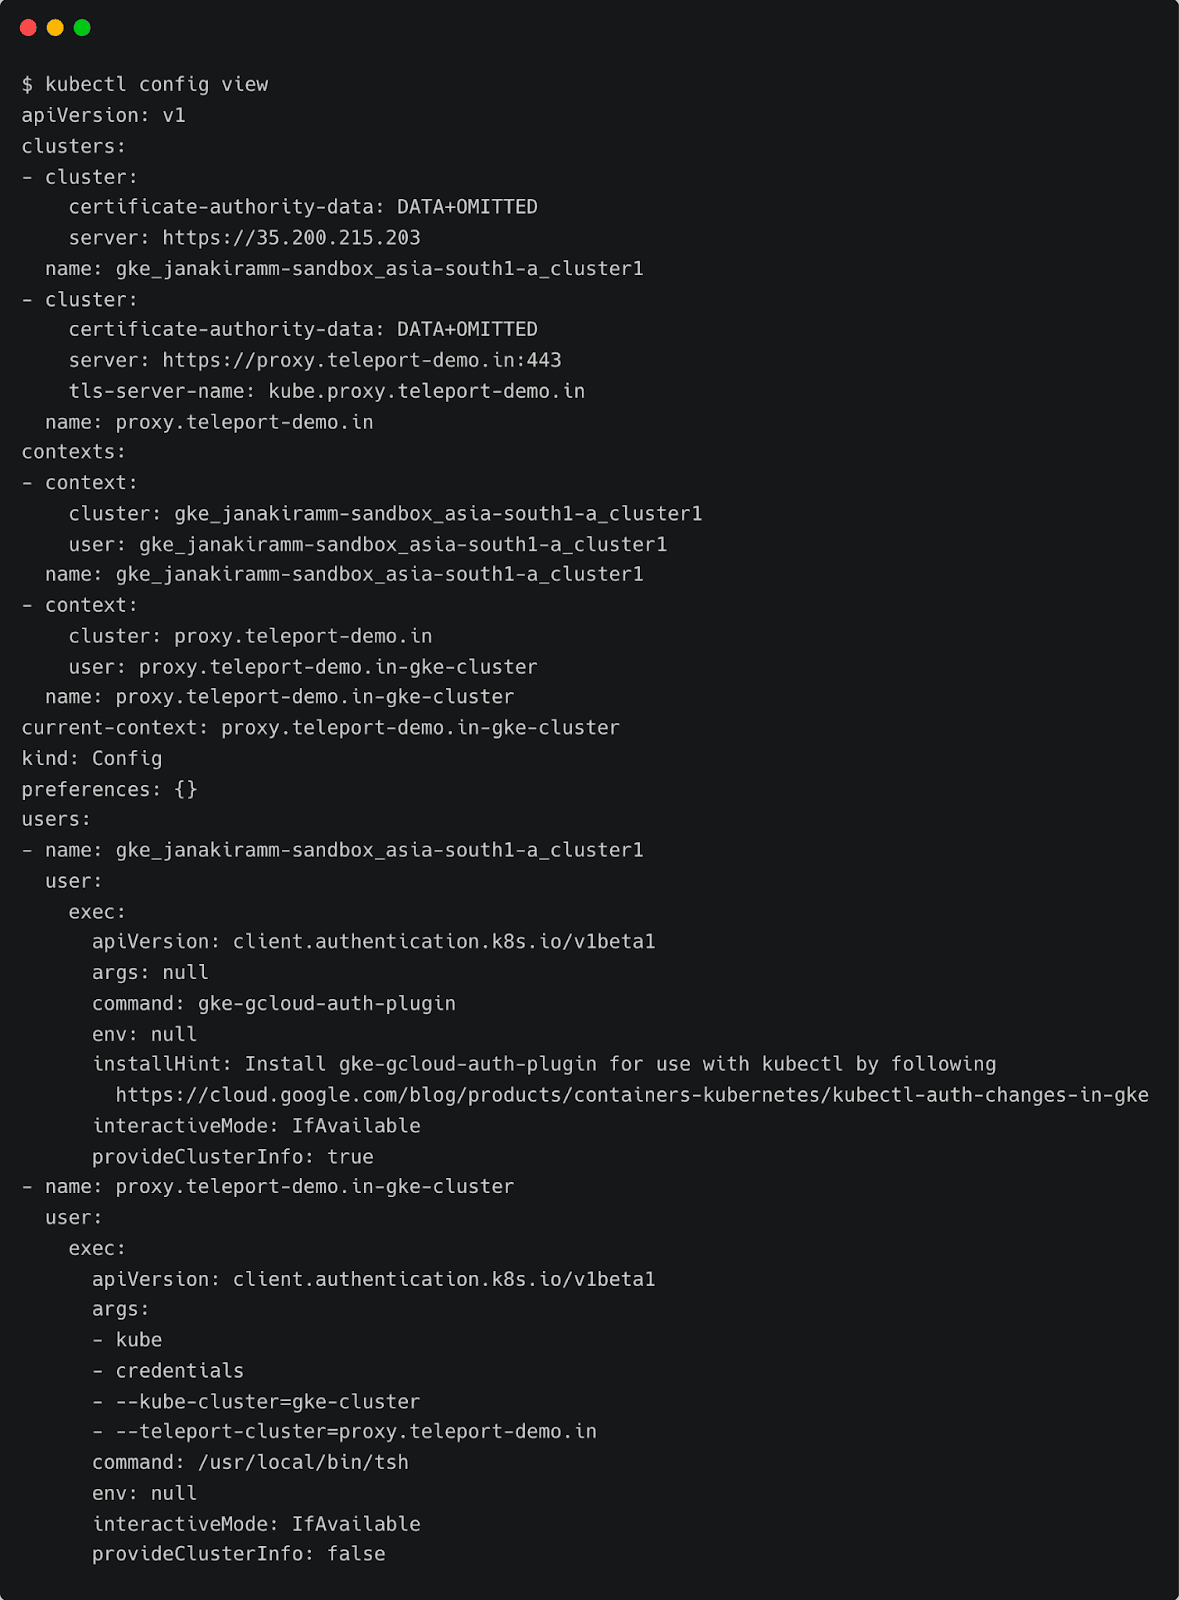Open the https://35.200.215.203 server URL

click(291, 238)
